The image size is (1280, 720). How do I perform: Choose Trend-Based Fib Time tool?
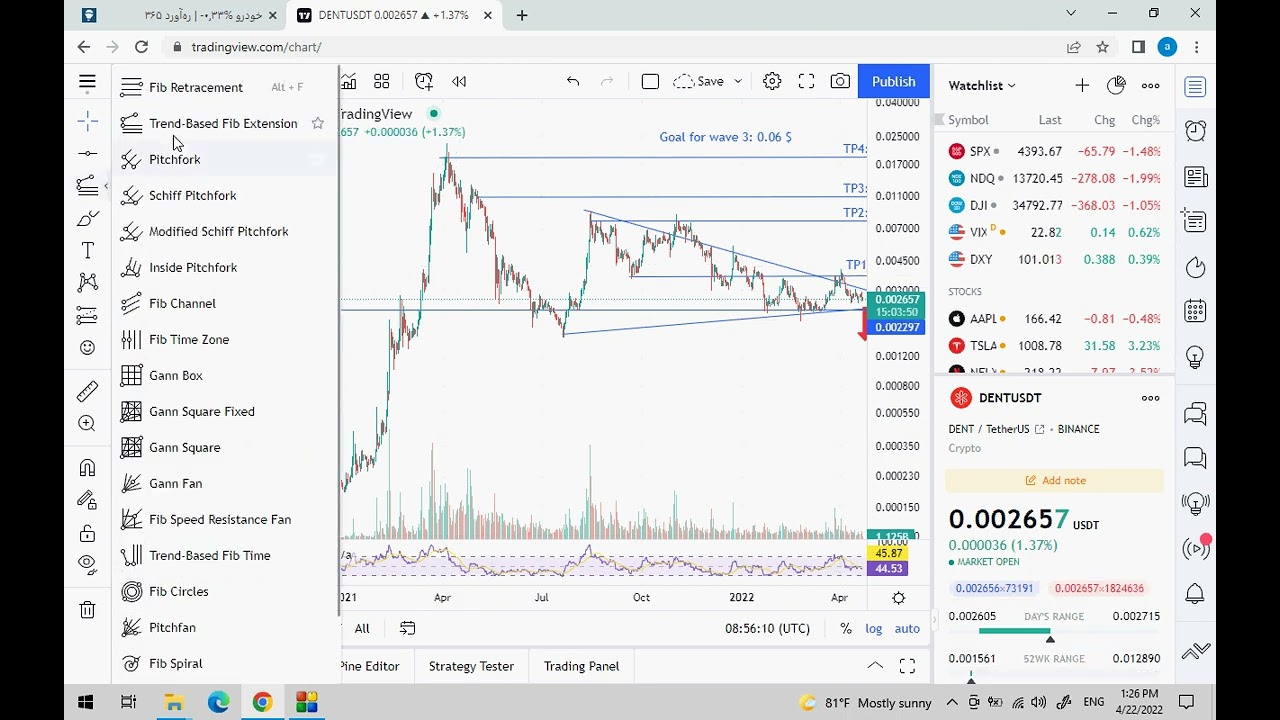(225, 555)
